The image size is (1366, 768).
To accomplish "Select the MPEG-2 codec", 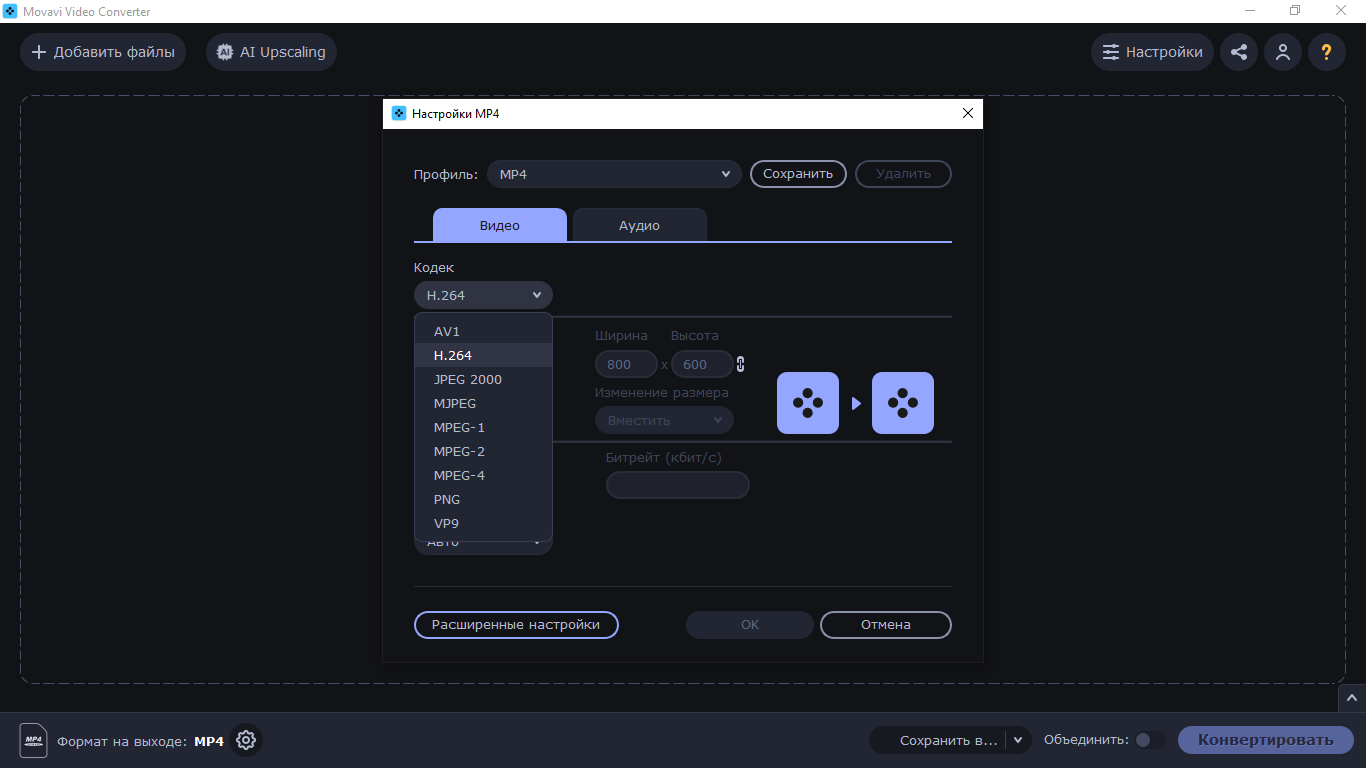I will (x=483, y=451).
